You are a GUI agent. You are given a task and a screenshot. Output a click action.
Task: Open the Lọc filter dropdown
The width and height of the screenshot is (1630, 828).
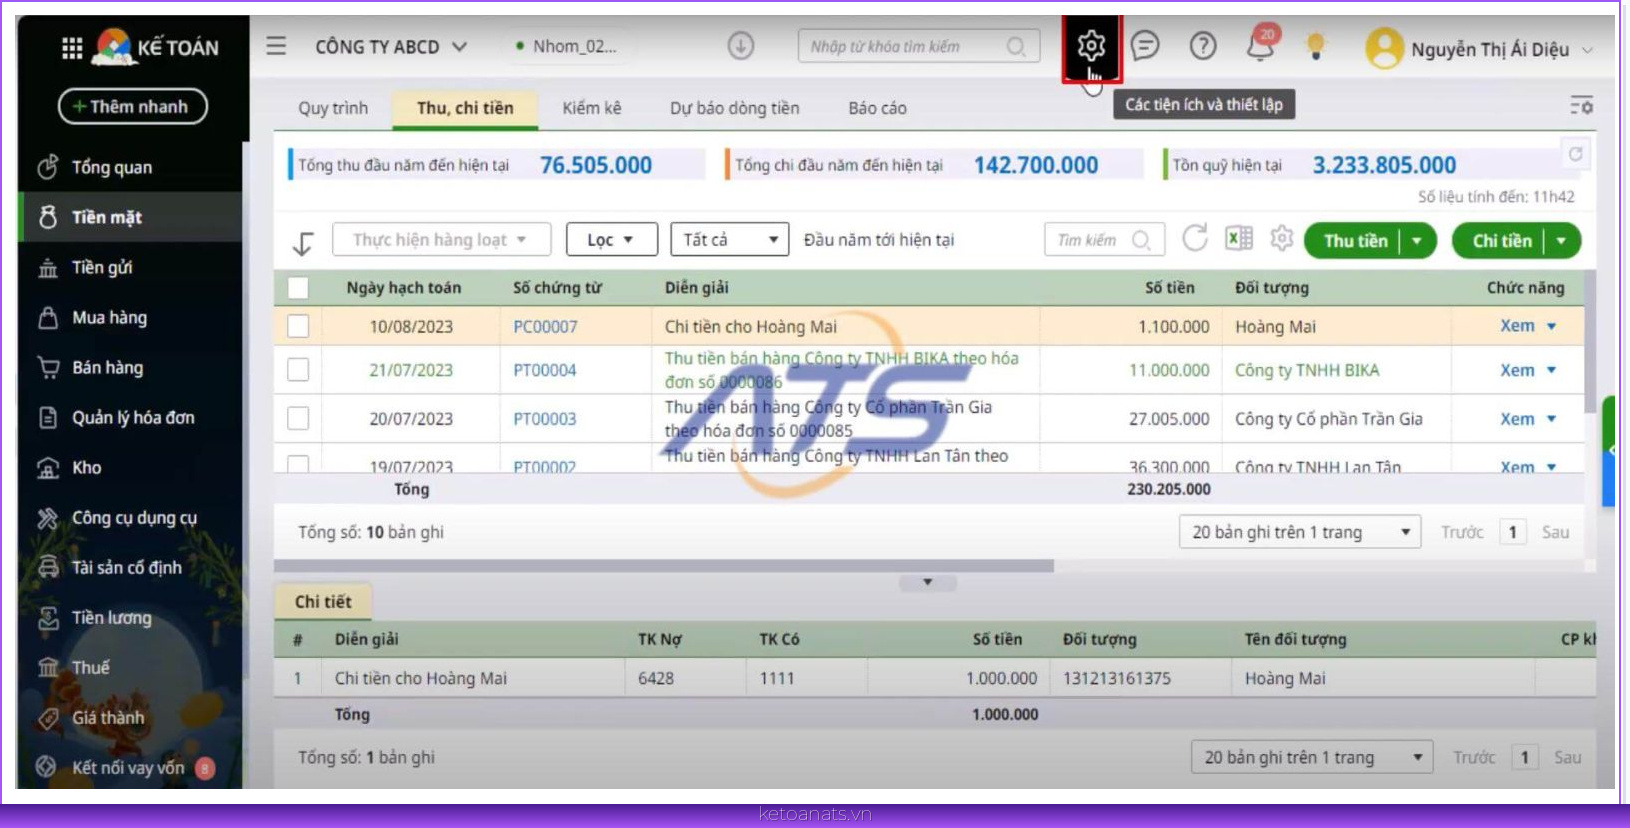pyautogui.click(x=612, y=240)
